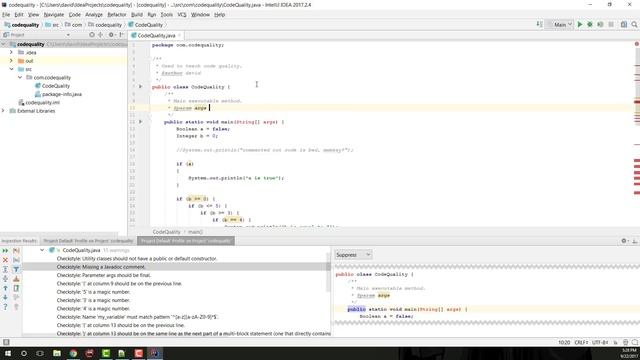Click Expand All icon in inspection toolbar

pos(5,269)
